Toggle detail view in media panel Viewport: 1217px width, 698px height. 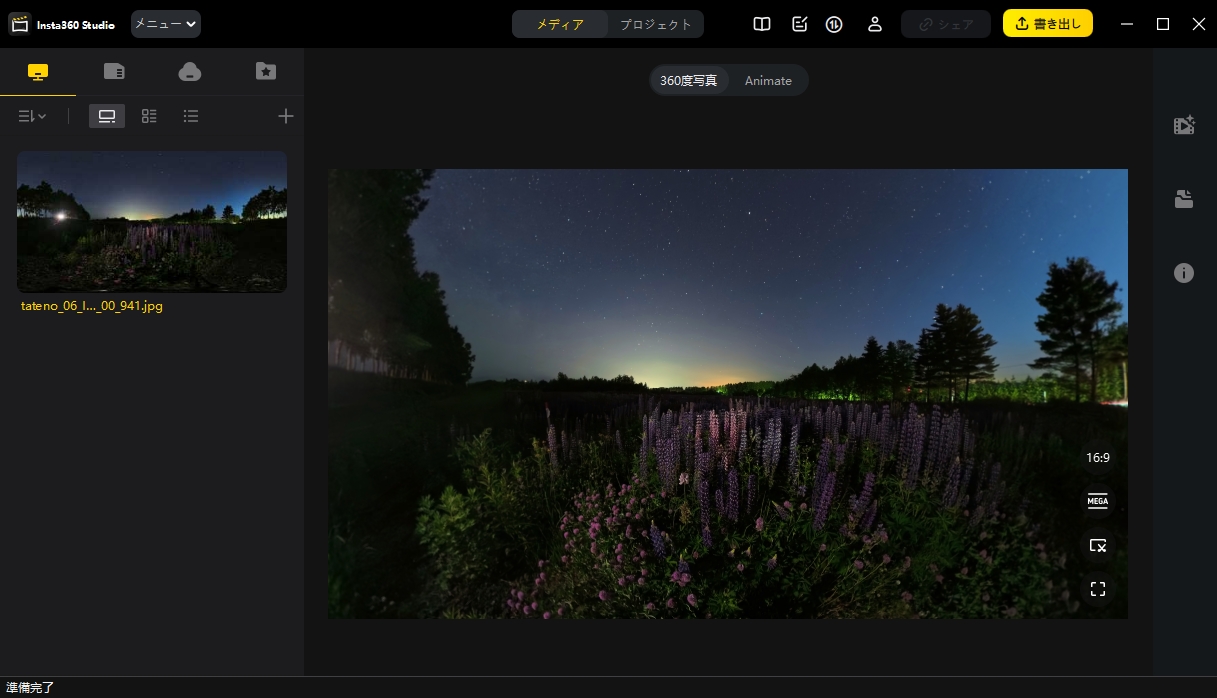point(149,116)
